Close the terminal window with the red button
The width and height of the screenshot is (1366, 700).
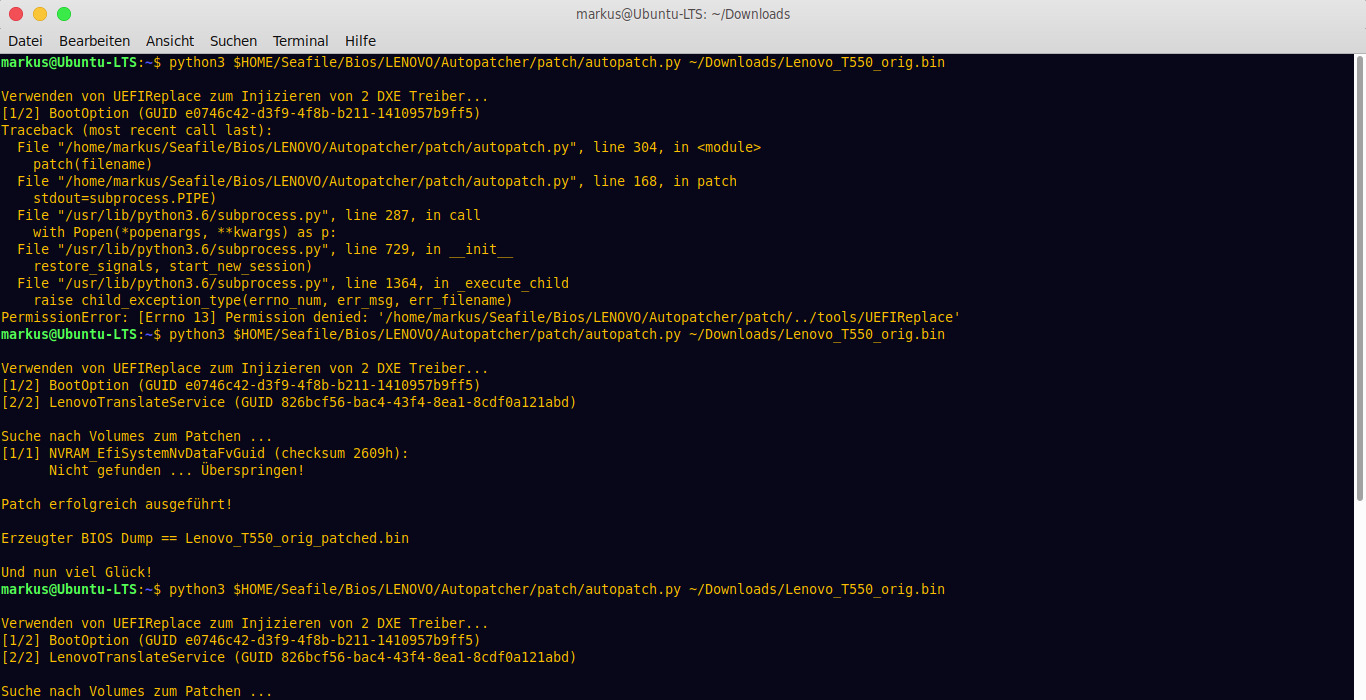16,14
